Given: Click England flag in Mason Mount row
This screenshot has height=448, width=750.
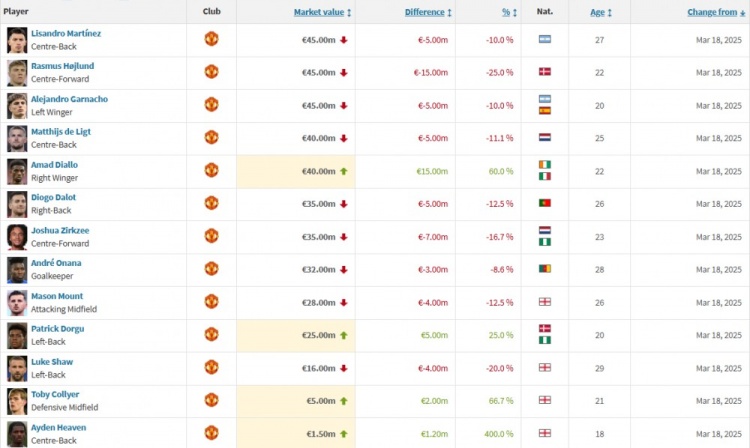Looking at the screenshot, I should [544, 302].
